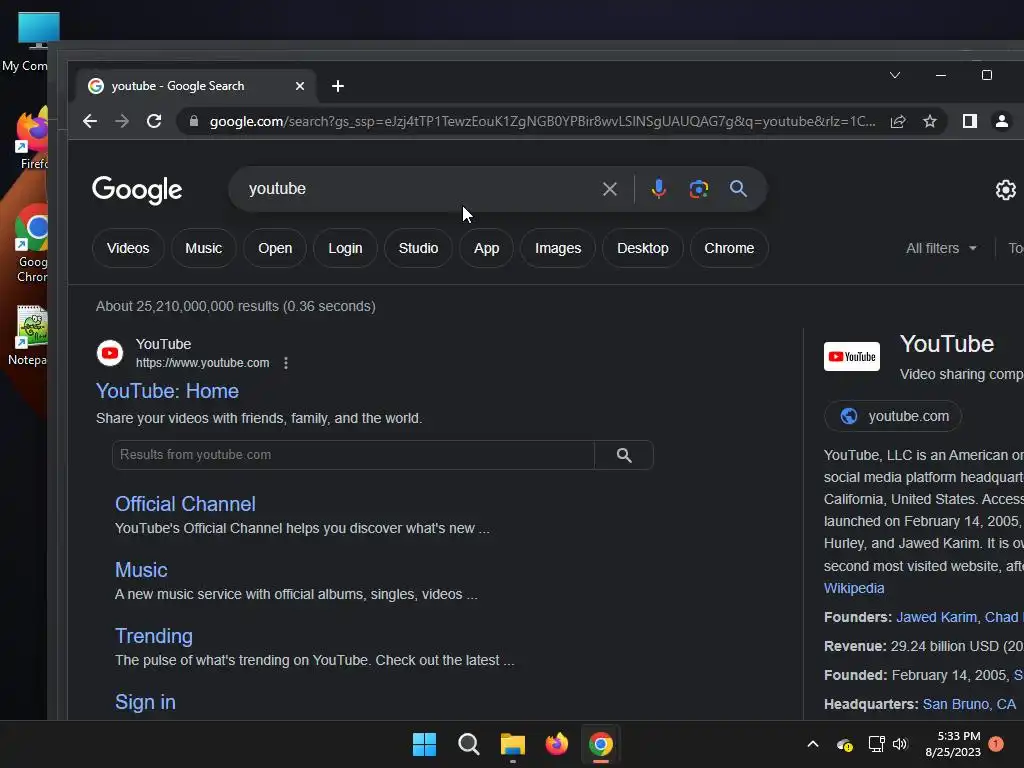
Task: Search by image with the Google Lens icon
Action: point(699,189)
